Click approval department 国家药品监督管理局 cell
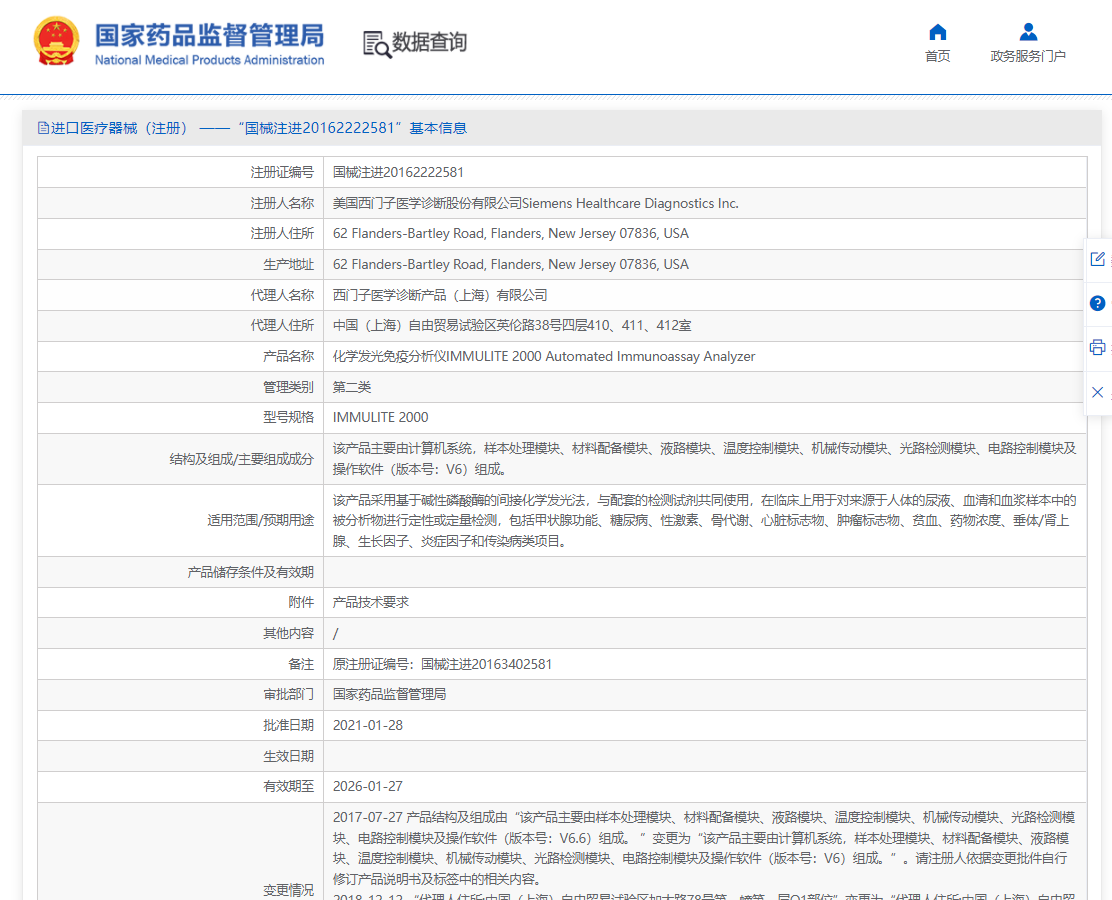Screen dimensions: 1112x900 (x=389, y=694)
